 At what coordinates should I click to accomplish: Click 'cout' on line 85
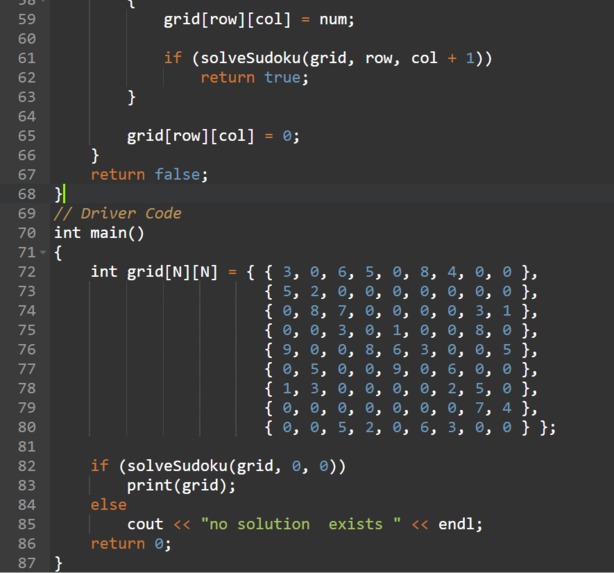(145, 524)
